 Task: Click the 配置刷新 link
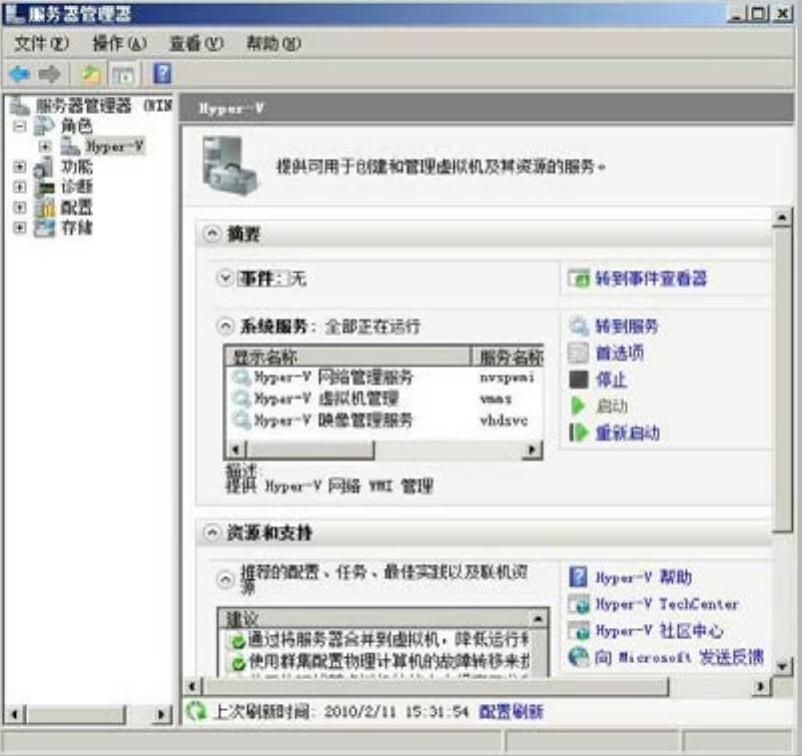coord(510,711)
